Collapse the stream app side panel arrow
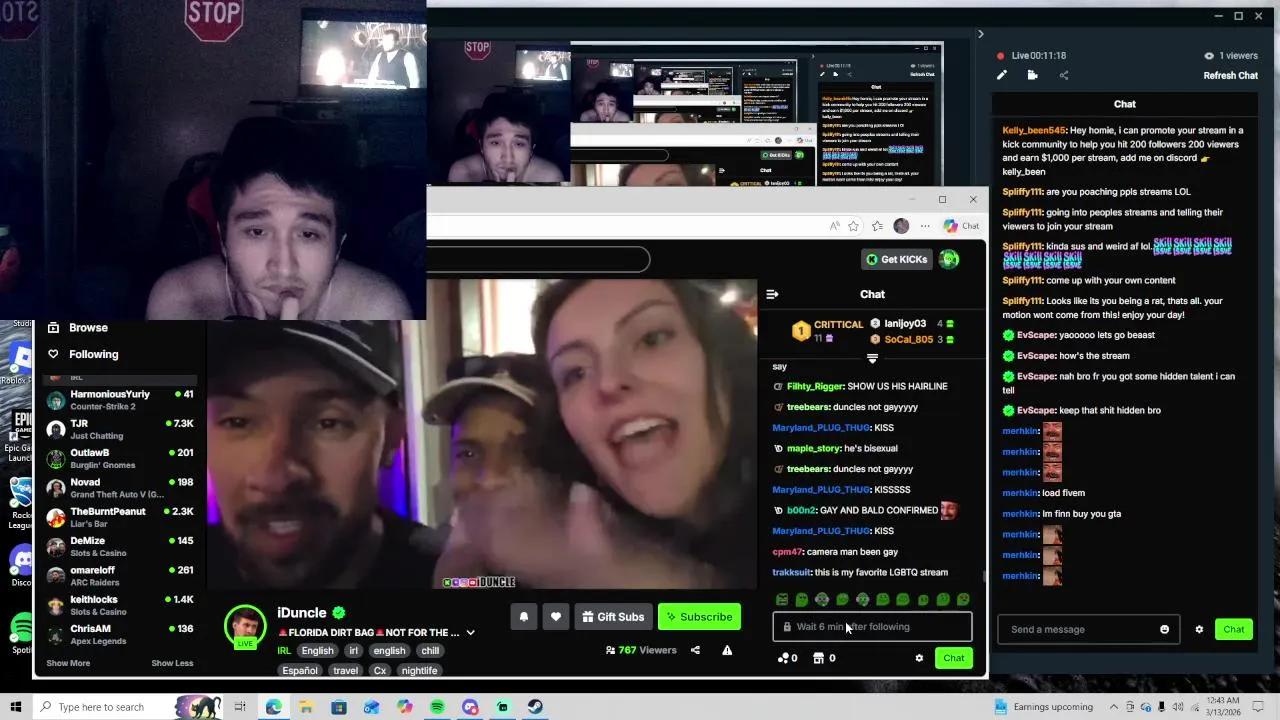 point(980,34)
